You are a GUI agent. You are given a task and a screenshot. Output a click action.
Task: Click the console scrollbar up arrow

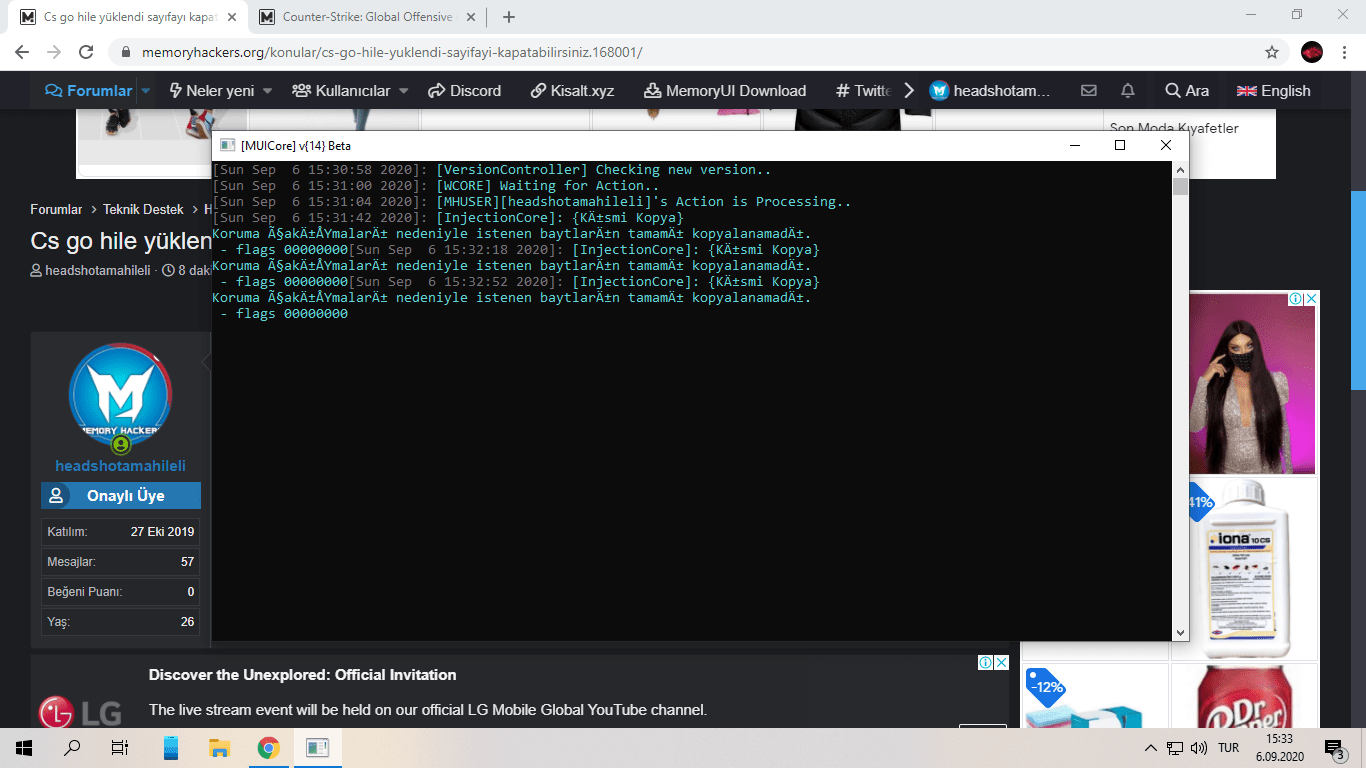(1180, 169)
